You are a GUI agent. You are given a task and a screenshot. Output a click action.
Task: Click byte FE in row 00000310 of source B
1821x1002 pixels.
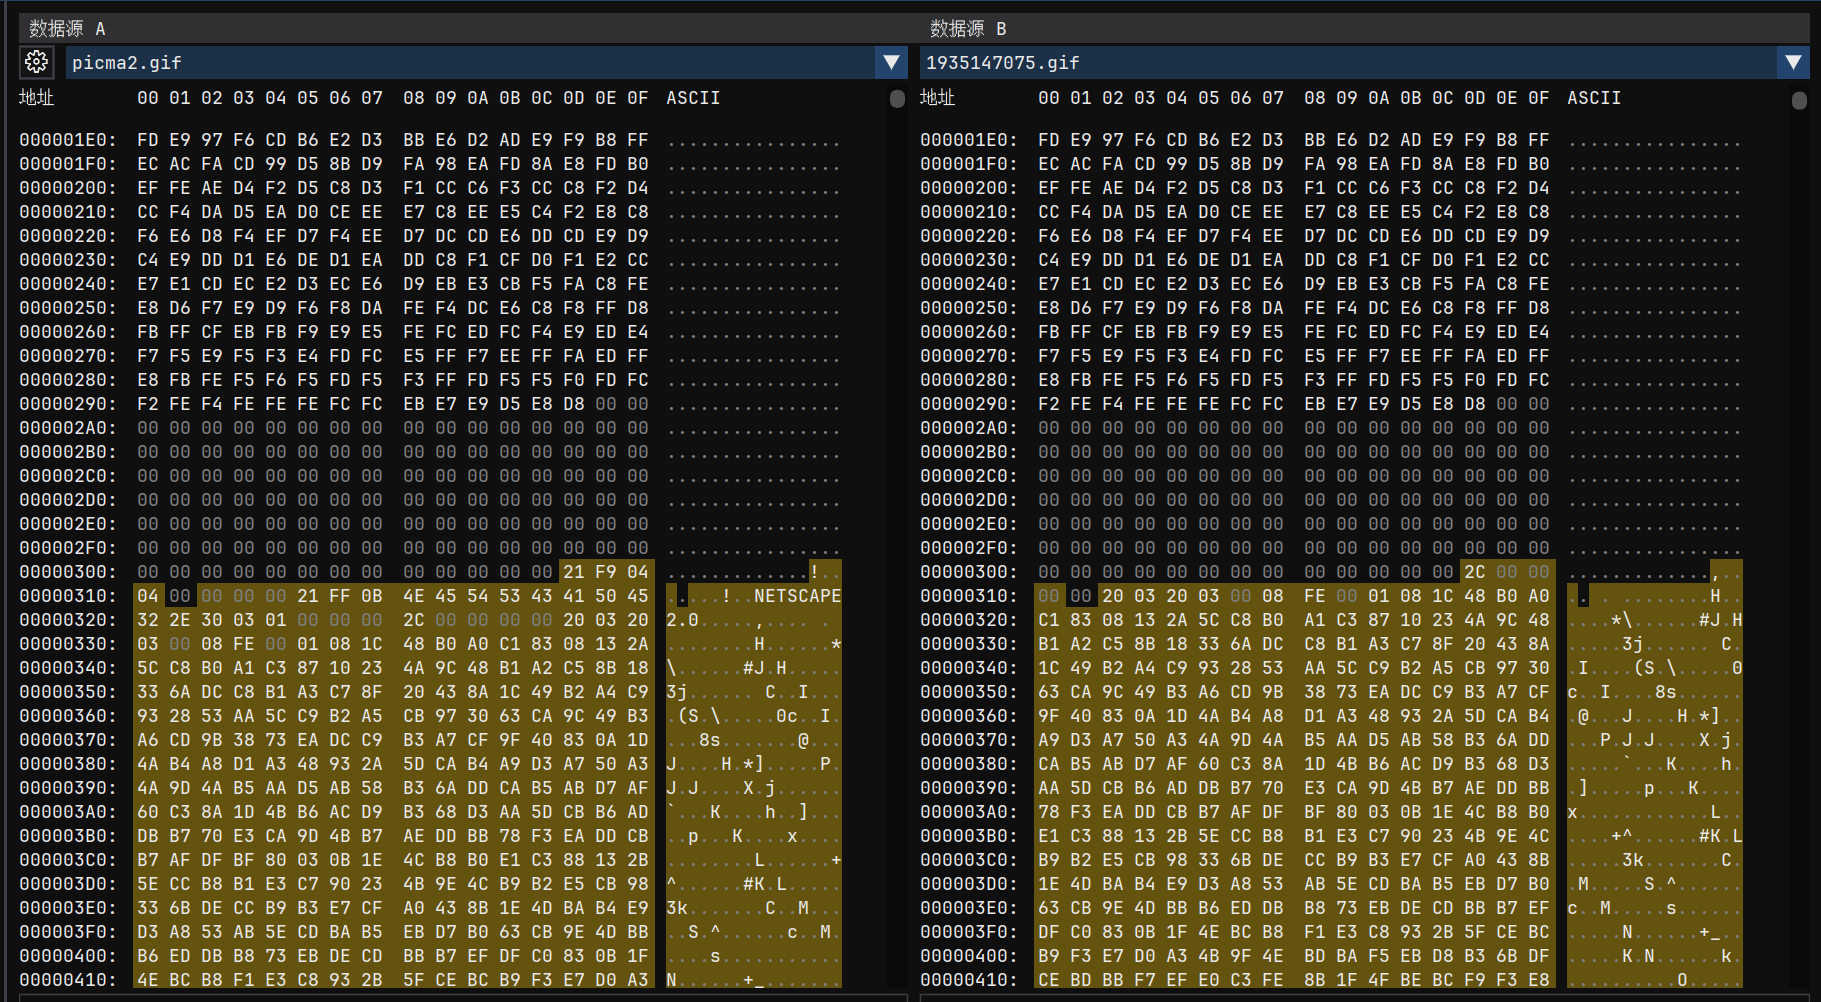pyautogui.click(x=1315, y=596)
